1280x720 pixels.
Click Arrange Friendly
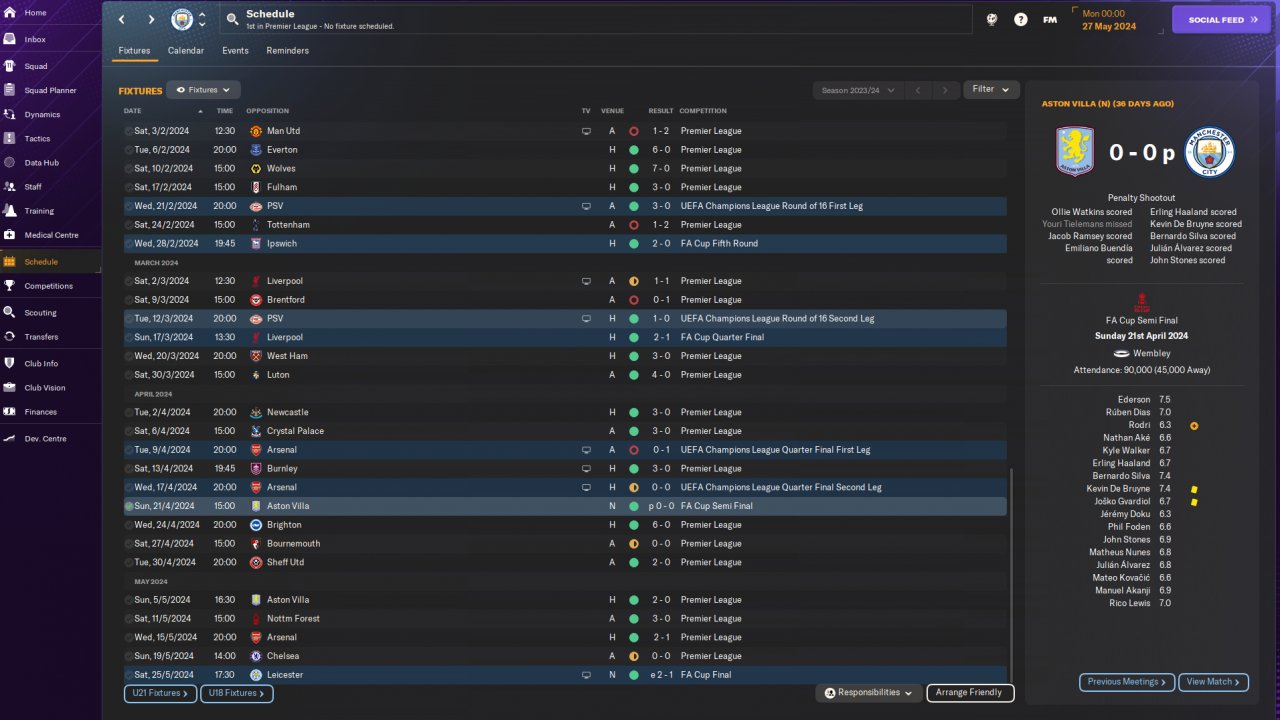(x=970, y=692)
